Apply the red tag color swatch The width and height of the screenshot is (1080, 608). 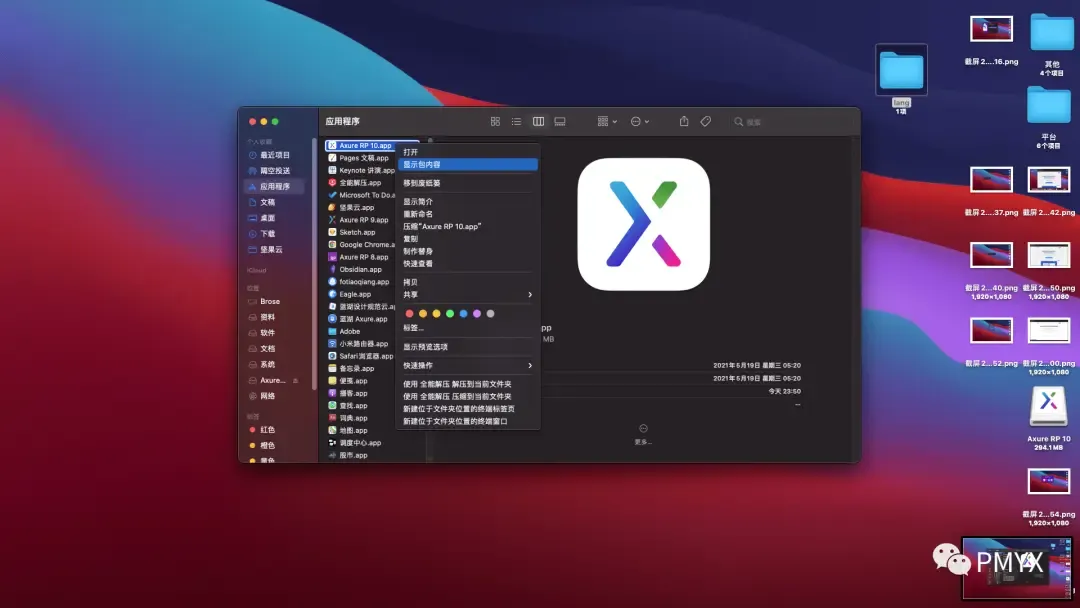(409, 312)
